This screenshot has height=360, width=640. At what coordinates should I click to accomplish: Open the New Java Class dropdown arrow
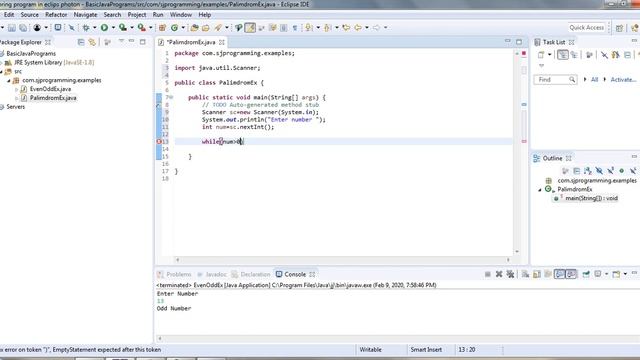183,27
